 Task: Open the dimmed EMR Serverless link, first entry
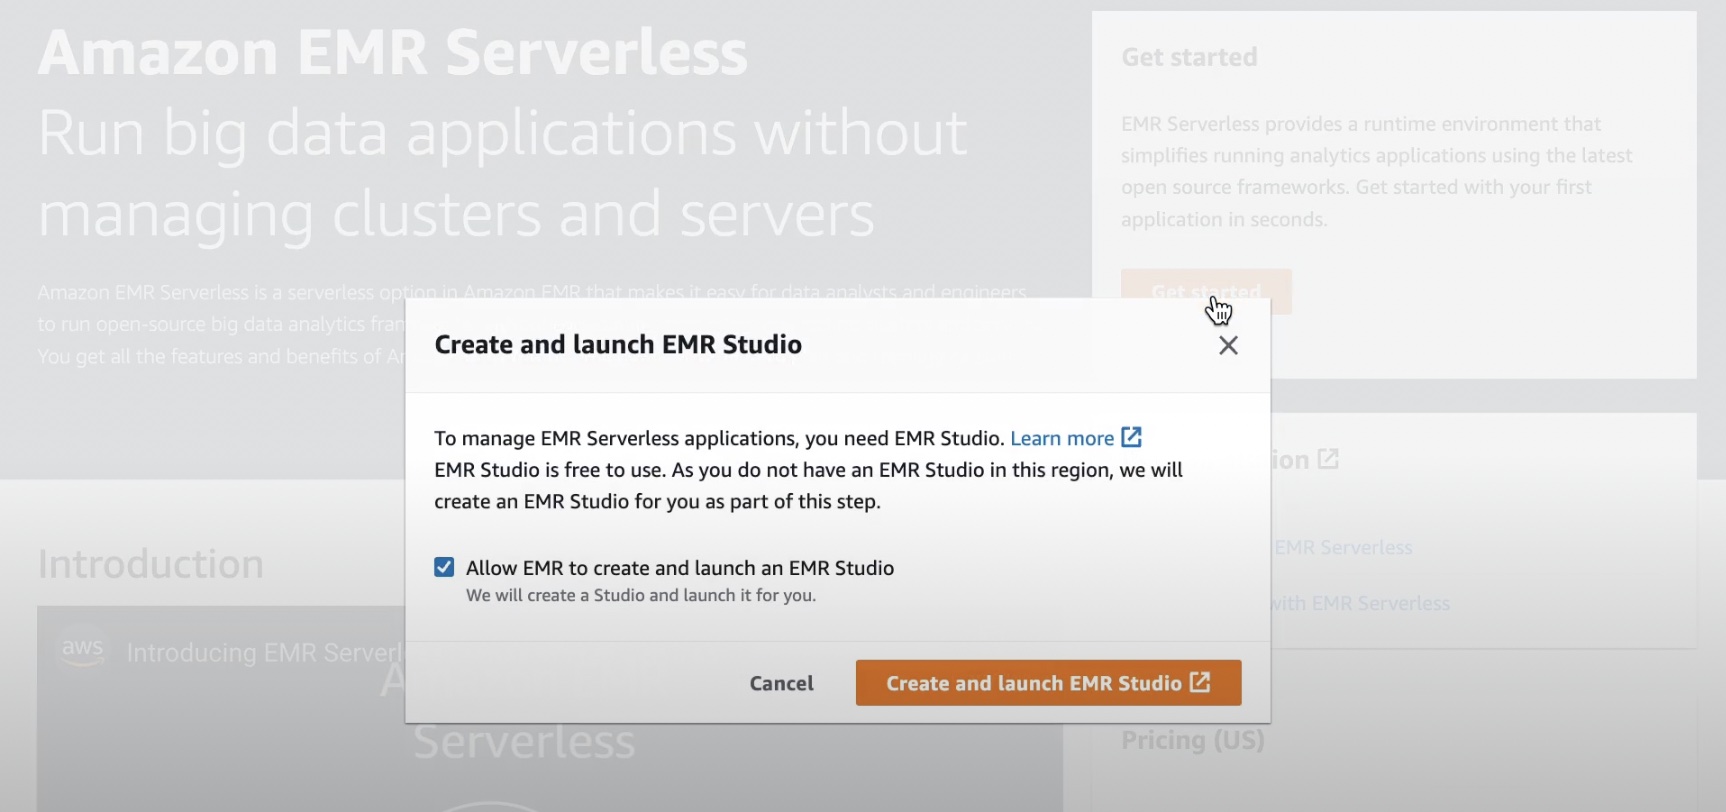pos(1343,547)
